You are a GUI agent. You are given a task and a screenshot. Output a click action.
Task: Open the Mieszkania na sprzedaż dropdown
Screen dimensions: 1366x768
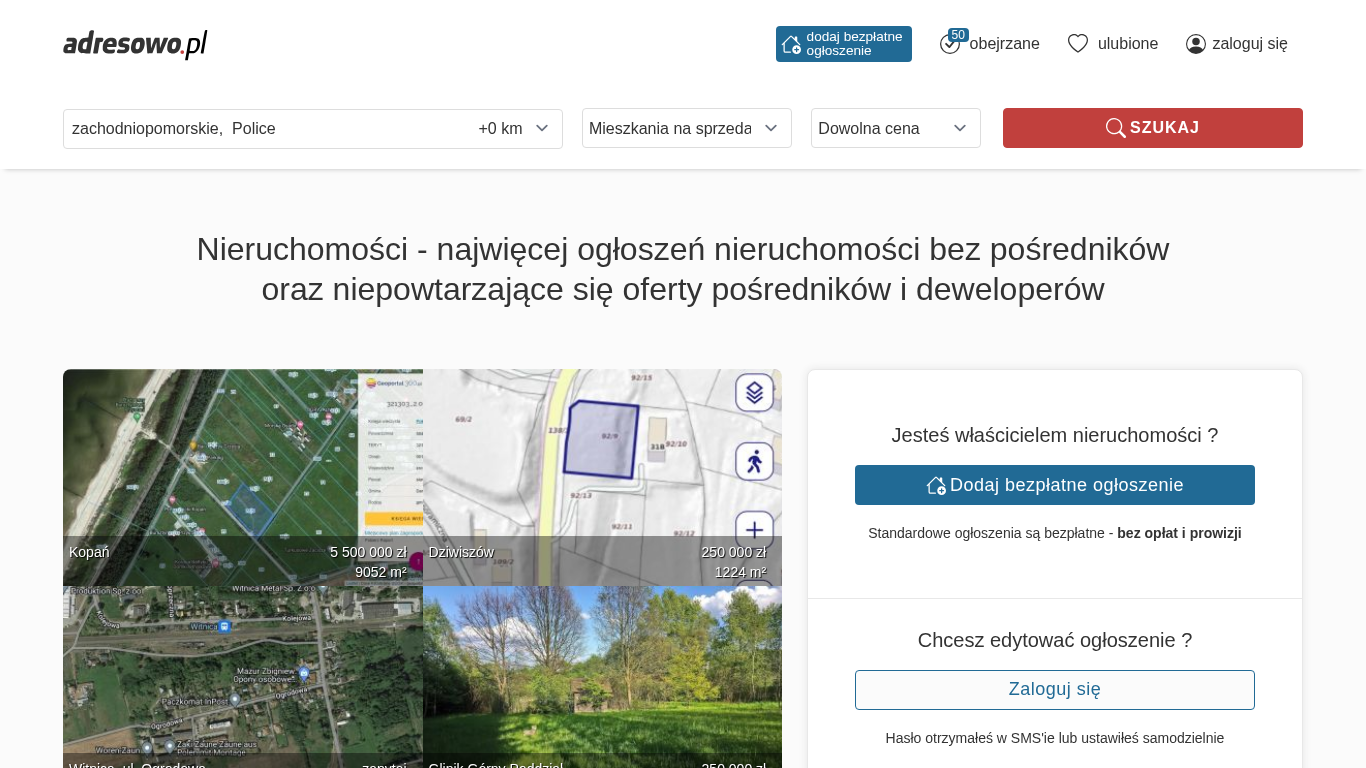coord(686,129)
